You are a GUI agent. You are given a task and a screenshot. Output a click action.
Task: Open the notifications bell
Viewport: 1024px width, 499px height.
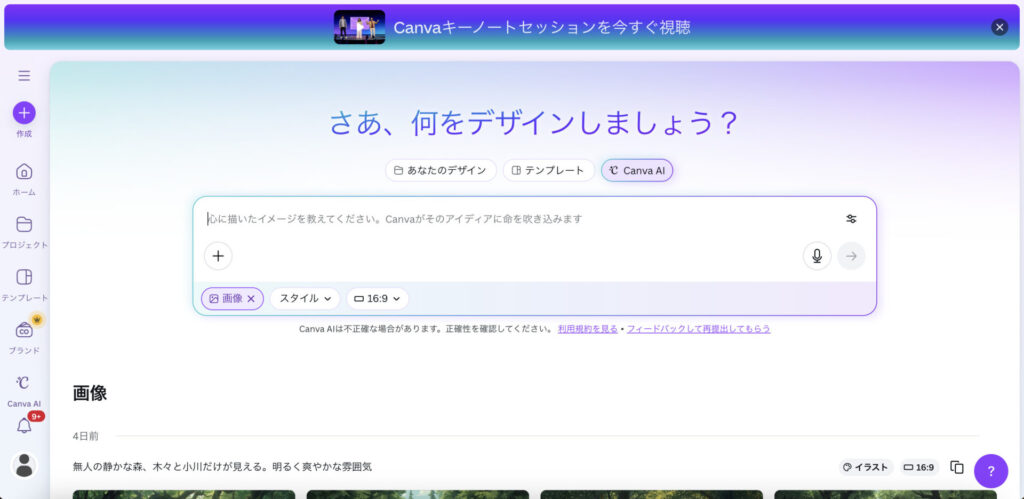tap(24, 426)
